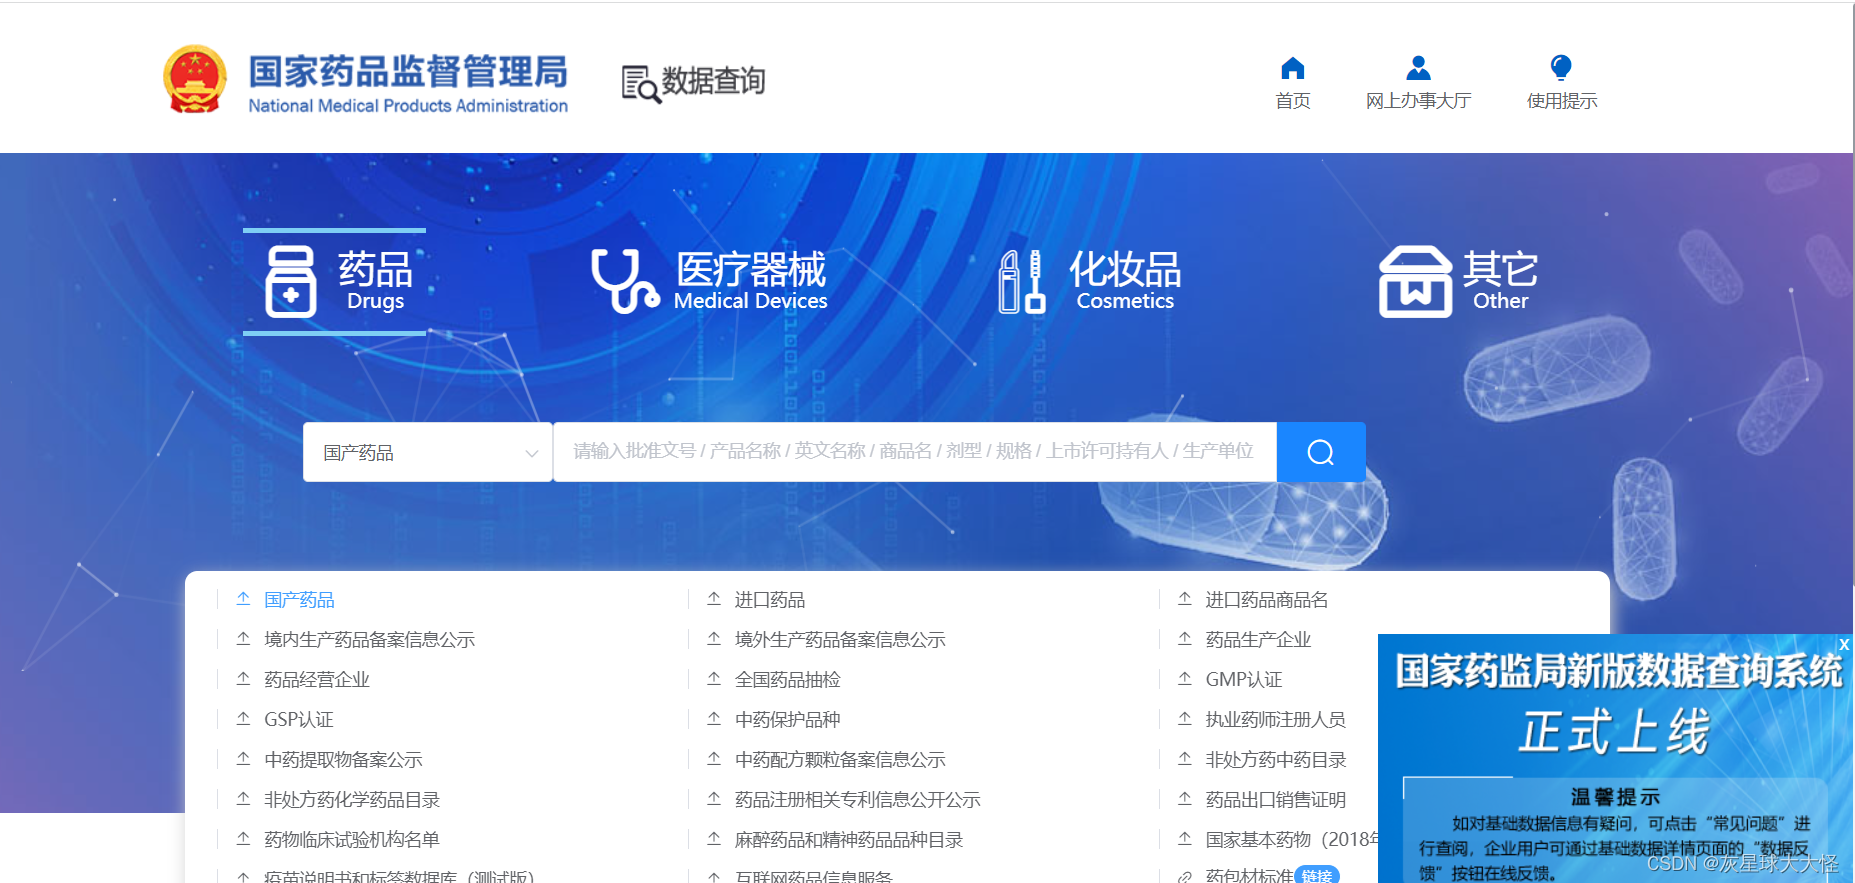Click the arrow icon beside GSP认证

(243, 719)
